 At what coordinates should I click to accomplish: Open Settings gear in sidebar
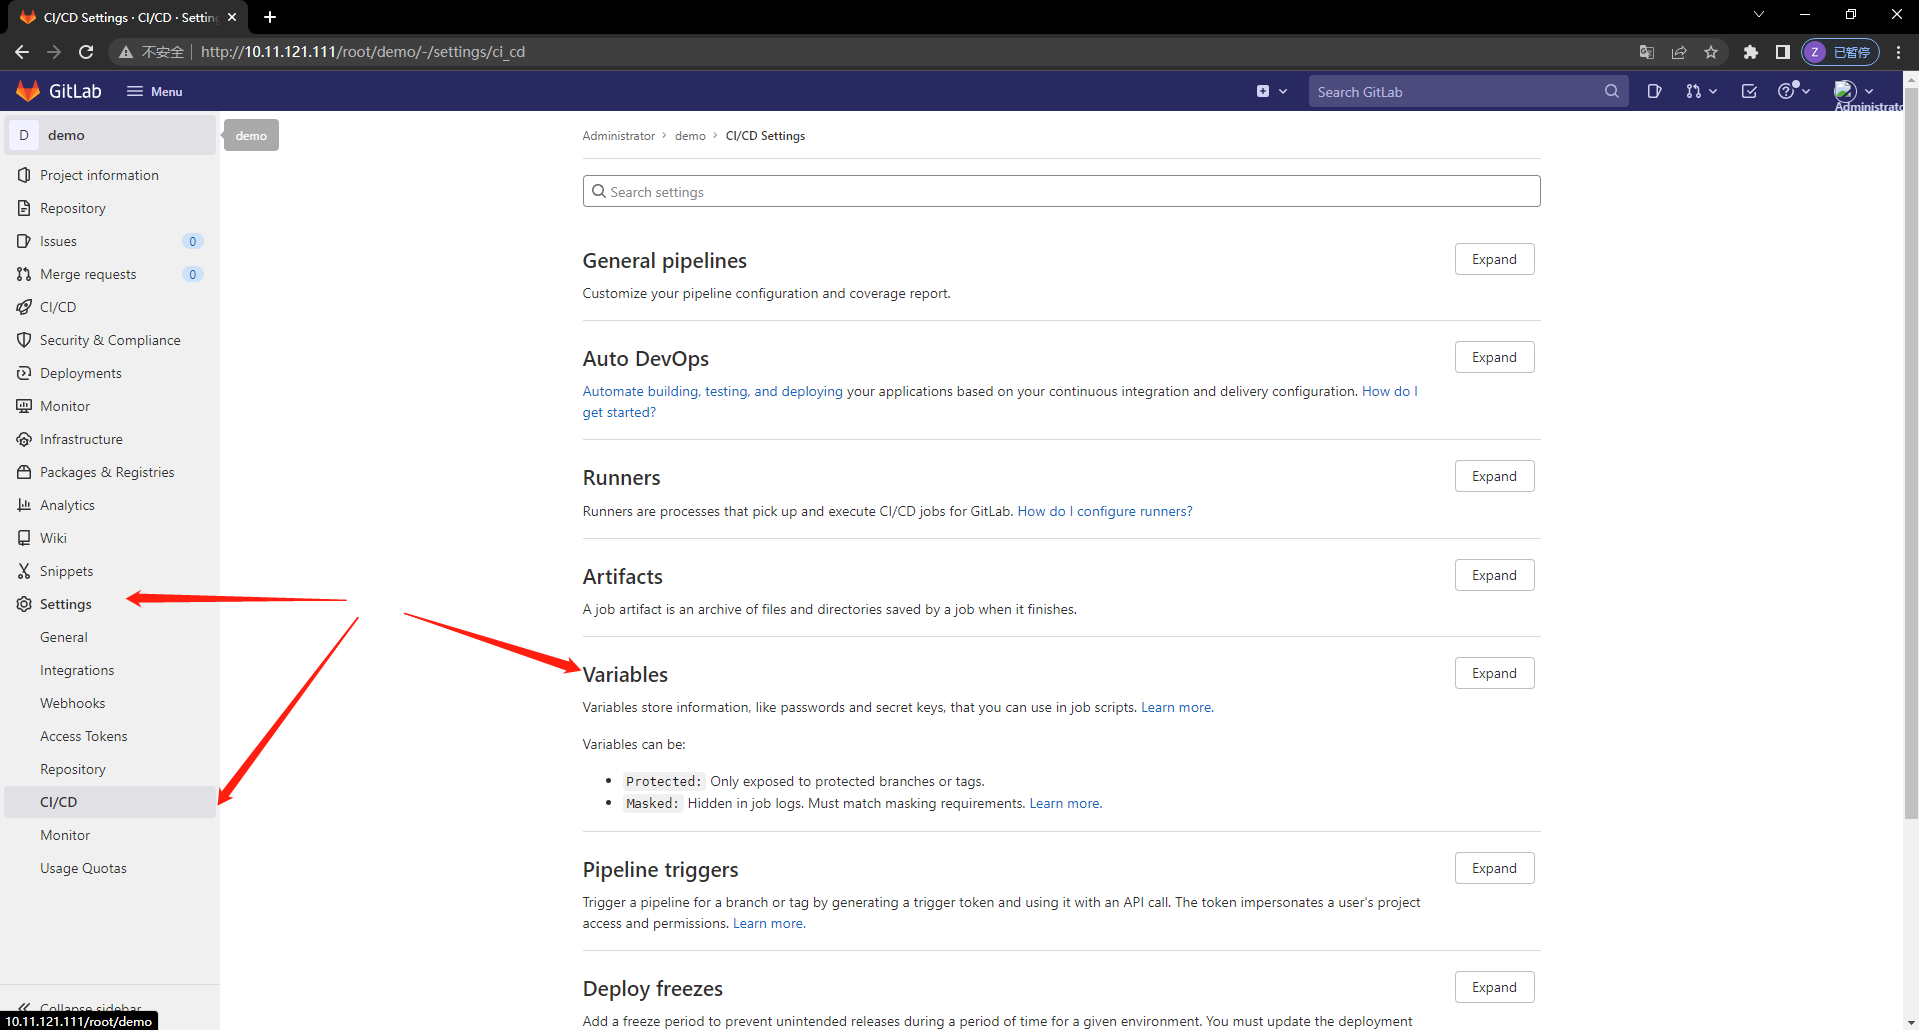[x=110, y=604]
